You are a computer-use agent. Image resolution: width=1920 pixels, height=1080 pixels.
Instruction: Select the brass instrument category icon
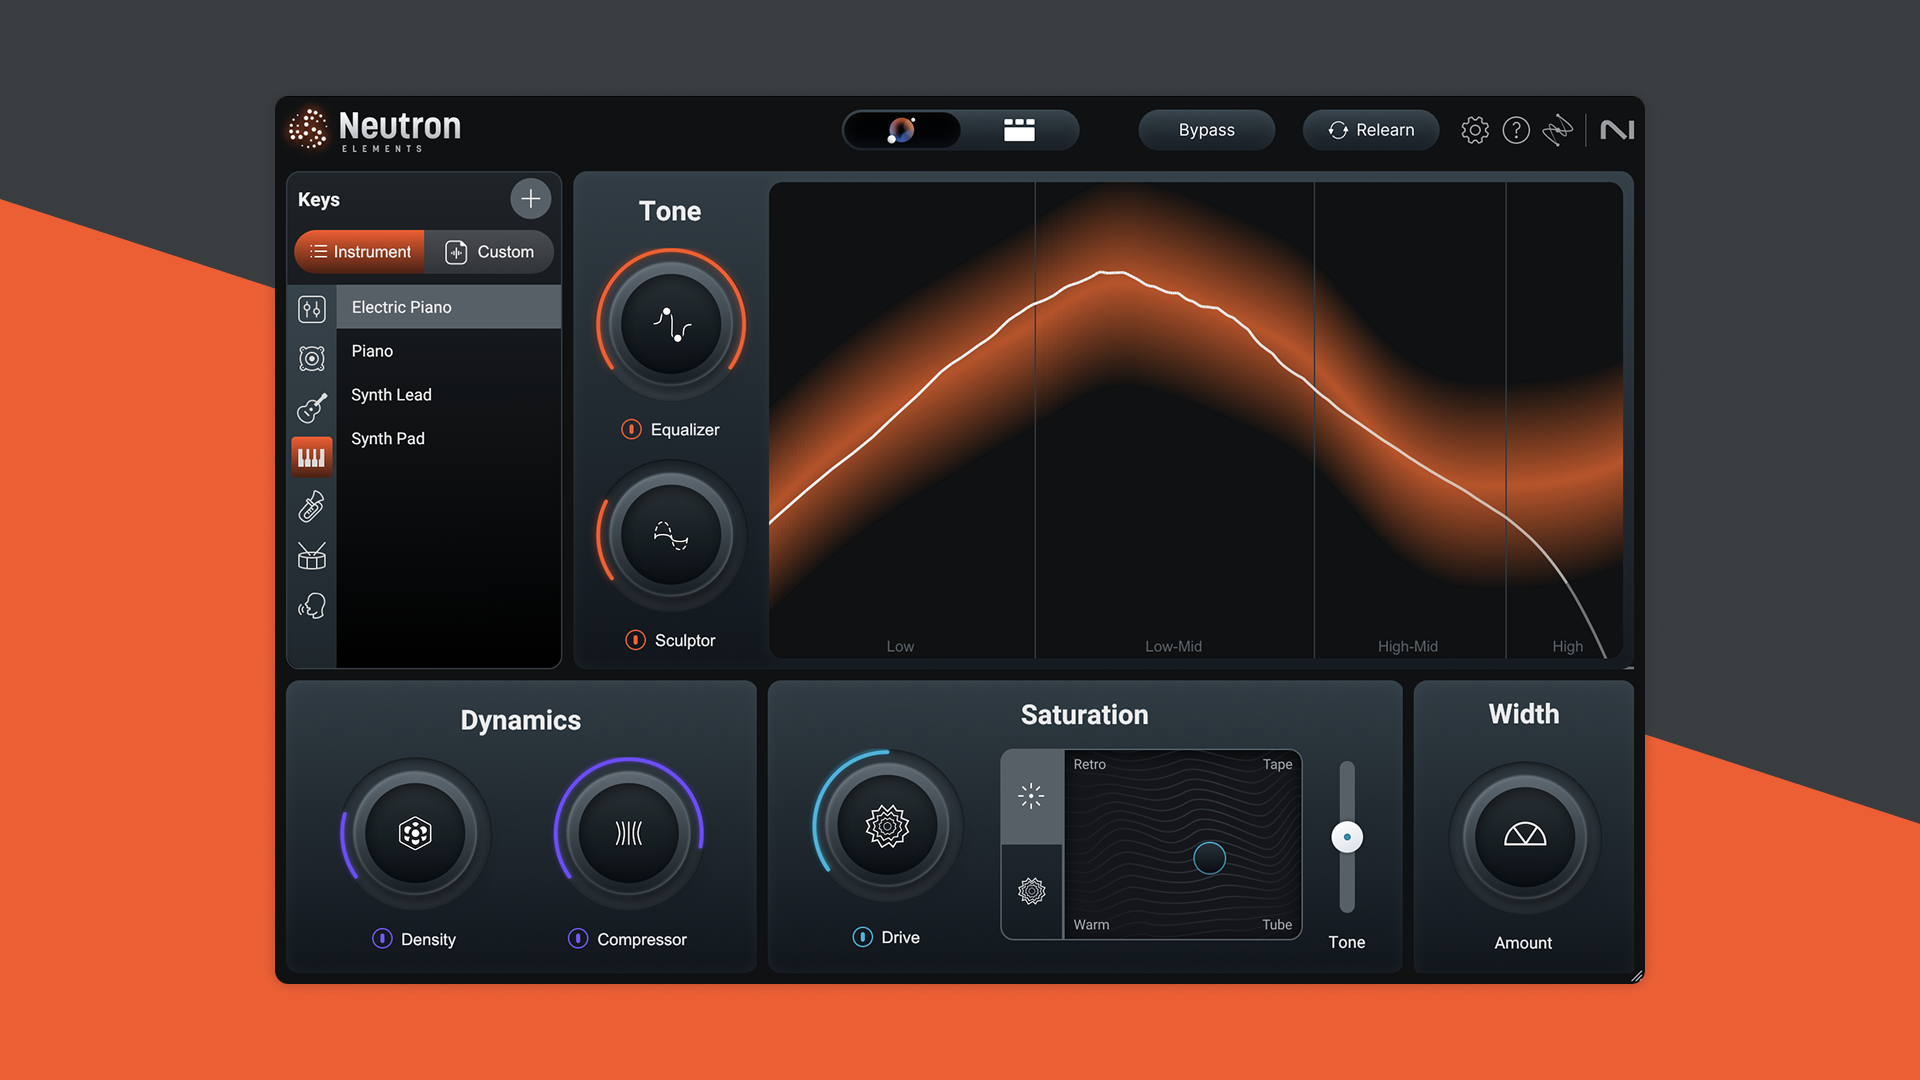coord(312,507)
